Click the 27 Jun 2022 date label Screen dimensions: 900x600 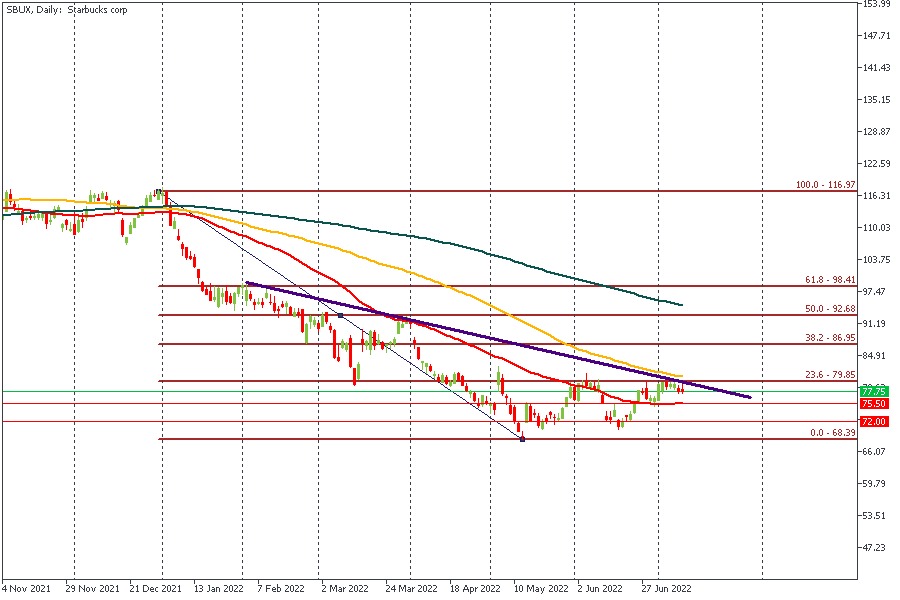click(665, 590)
